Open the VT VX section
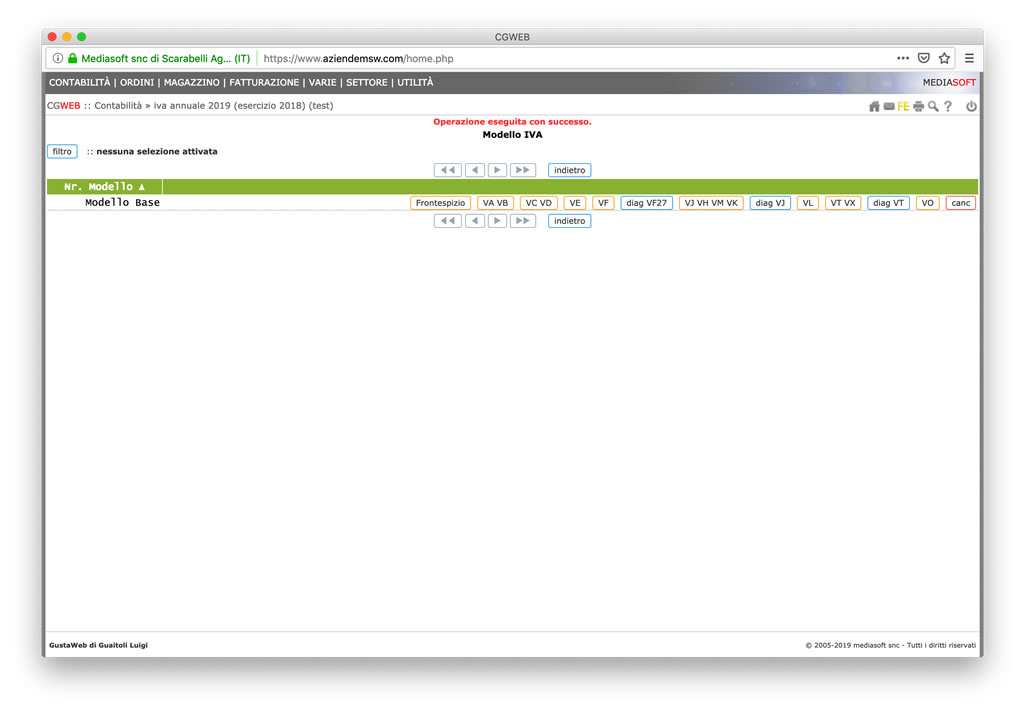The height and width of the screenshot is (711, 1024). click(x=843, y=203)
